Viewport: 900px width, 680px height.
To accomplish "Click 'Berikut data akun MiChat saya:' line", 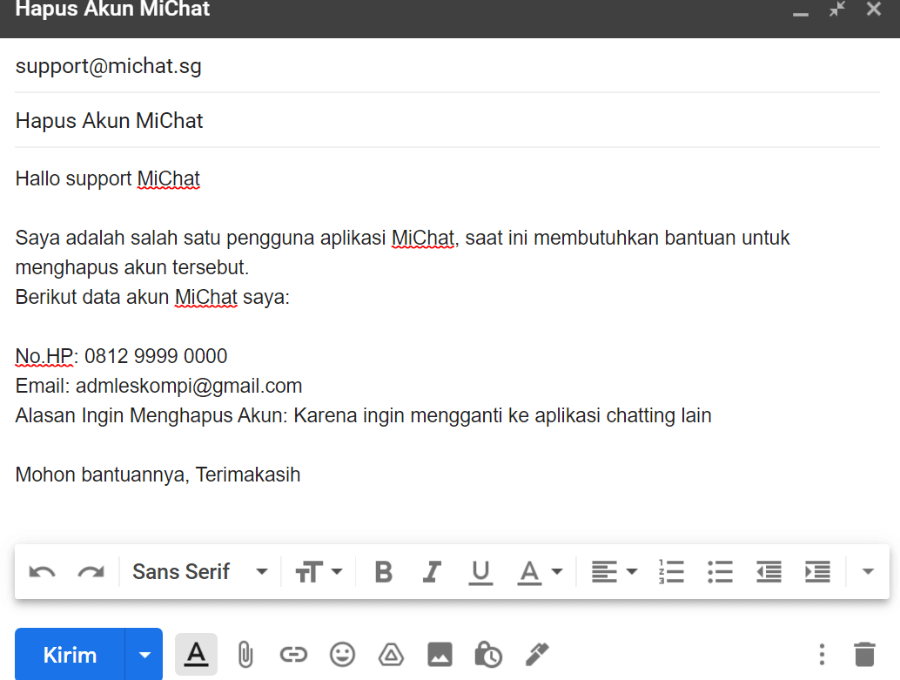I will (153, 297).
